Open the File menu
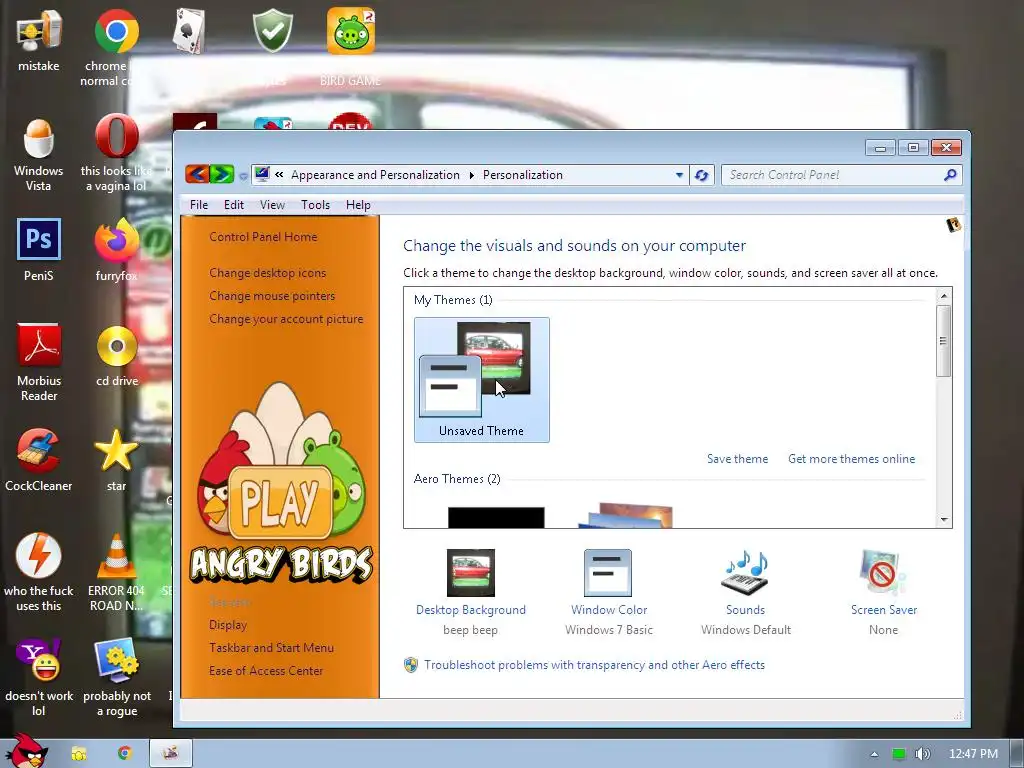 (199, 205)
